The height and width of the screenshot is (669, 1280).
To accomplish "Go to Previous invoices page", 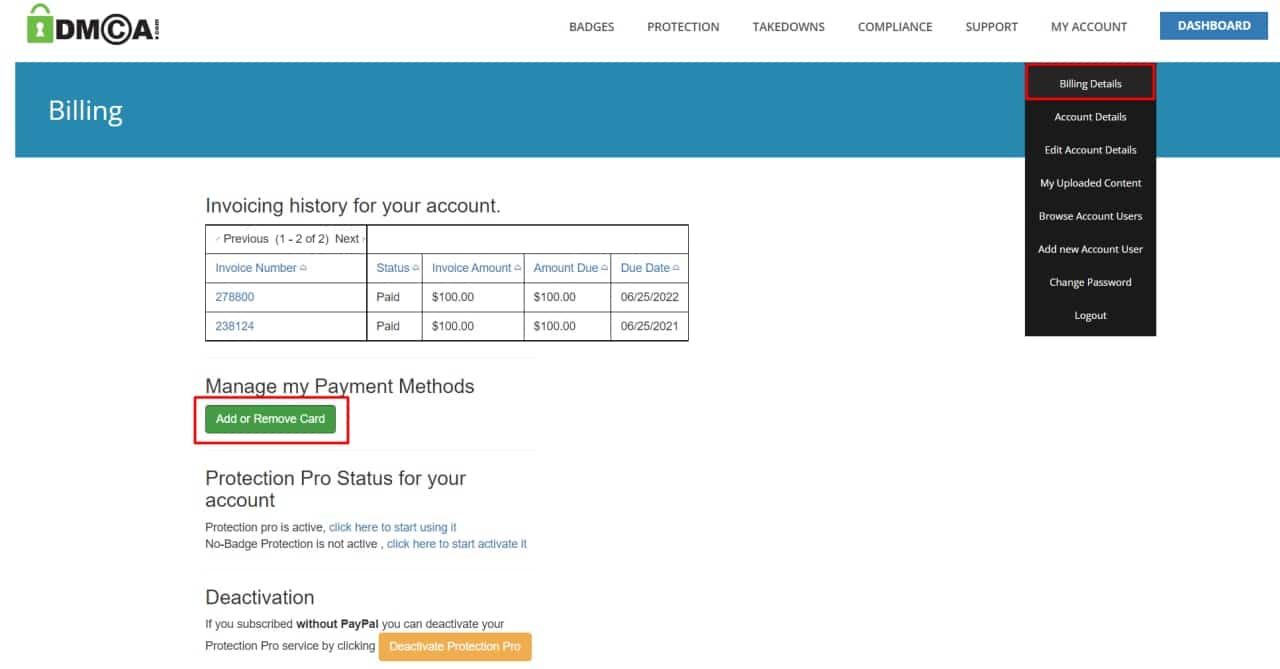I will [x=245, y=239].
